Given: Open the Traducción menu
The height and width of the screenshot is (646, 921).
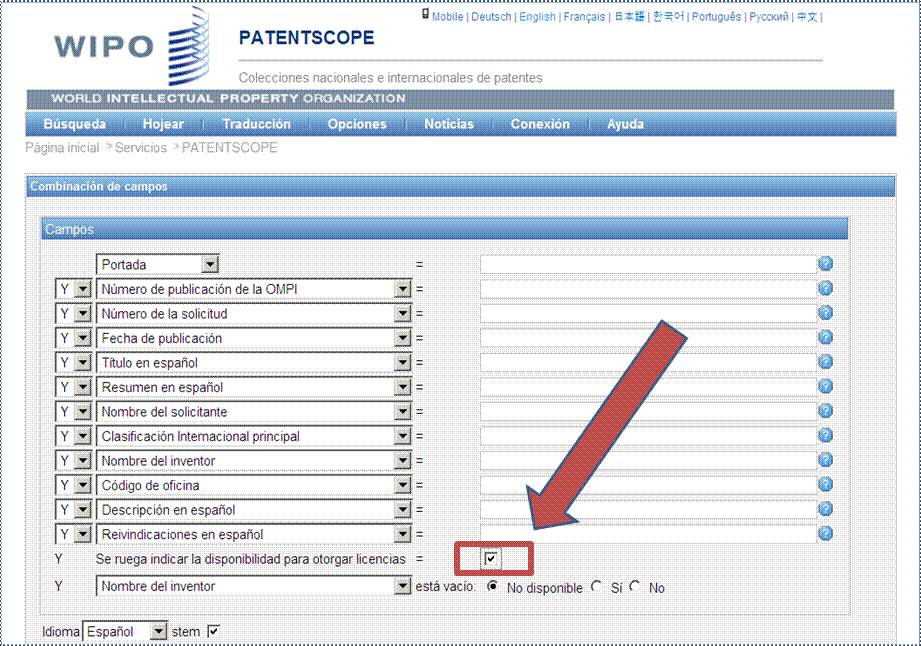Looking at the screenshot, I should click(256, 124).
